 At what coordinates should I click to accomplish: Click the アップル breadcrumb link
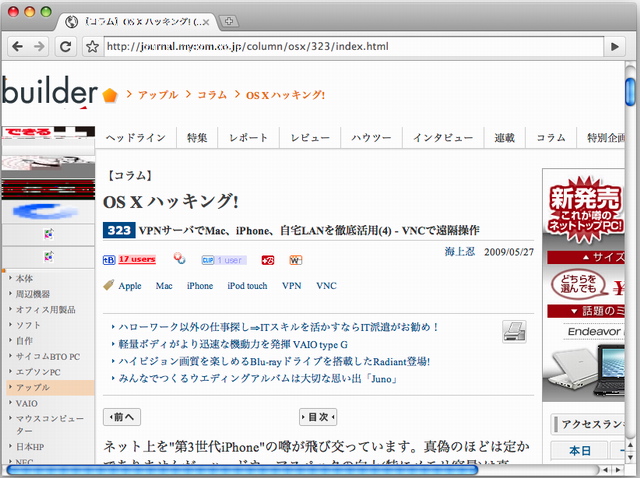tap(158, 95)
